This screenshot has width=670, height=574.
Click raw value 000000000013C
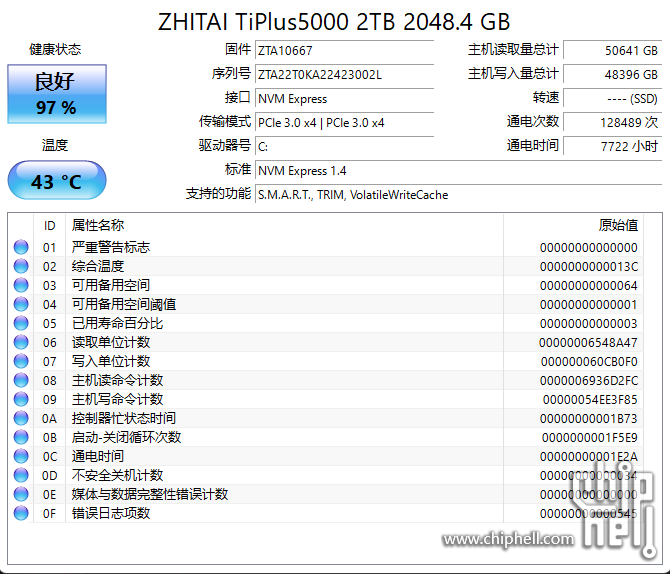589,266
